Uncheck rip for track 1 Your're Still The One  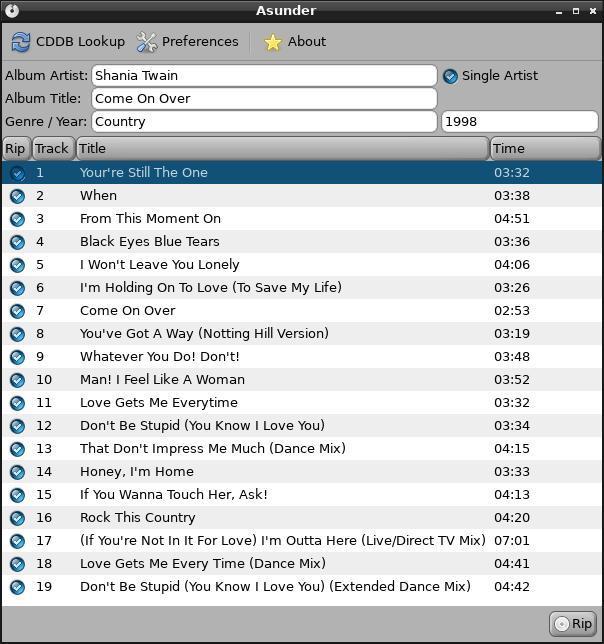17,173
